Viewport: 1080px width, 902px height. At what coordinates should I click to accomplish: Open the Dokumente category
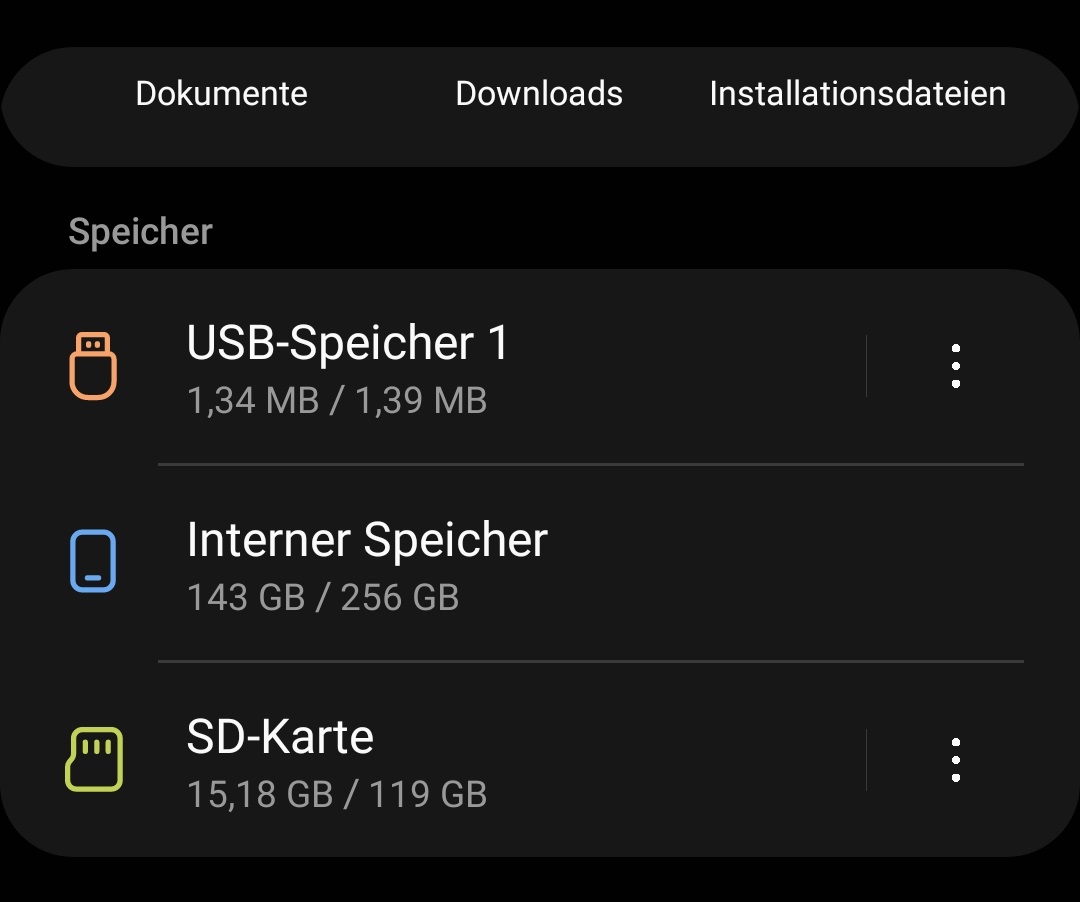[x=221, y=94]
